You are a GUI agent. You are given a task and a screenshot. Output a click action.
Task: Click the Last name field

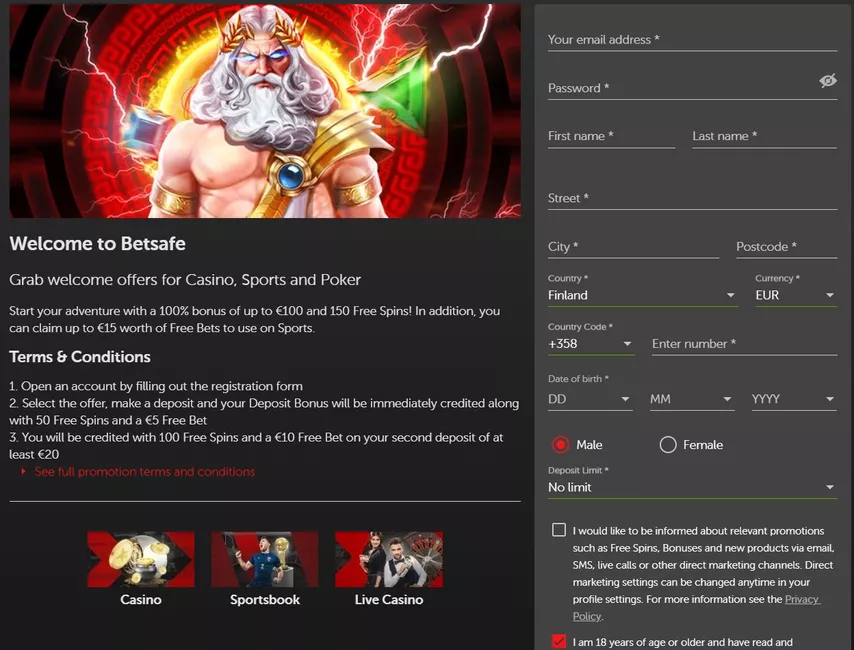(764, 136)
